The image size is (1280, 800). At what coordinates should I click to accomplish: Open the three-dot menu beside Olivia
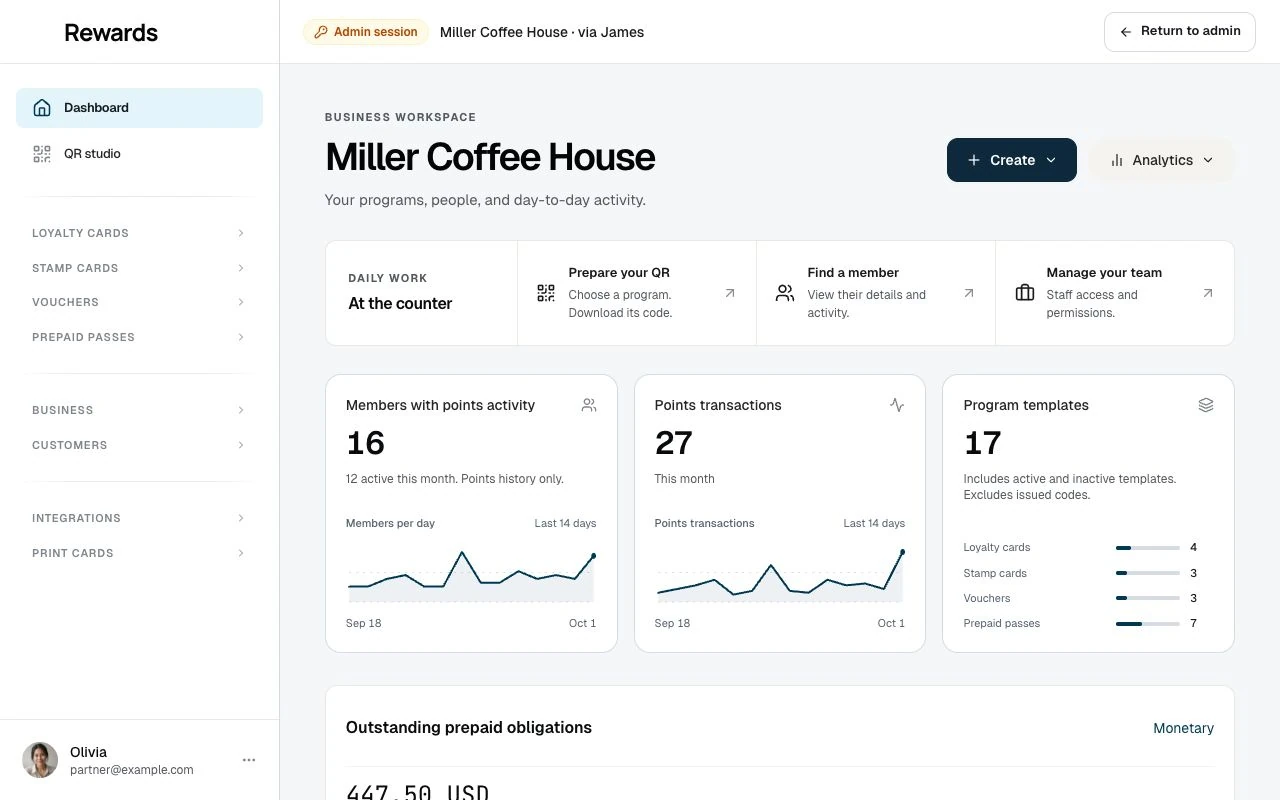point(249,760)
